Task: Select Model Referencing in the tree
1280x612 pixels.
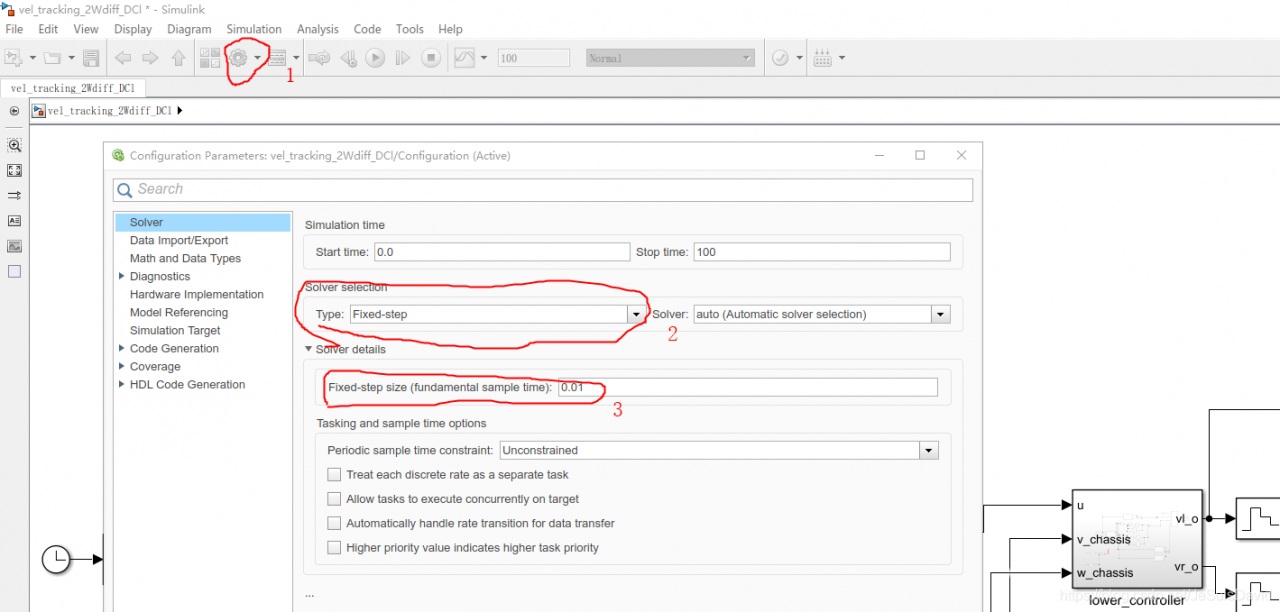Action: pos(179,312)
